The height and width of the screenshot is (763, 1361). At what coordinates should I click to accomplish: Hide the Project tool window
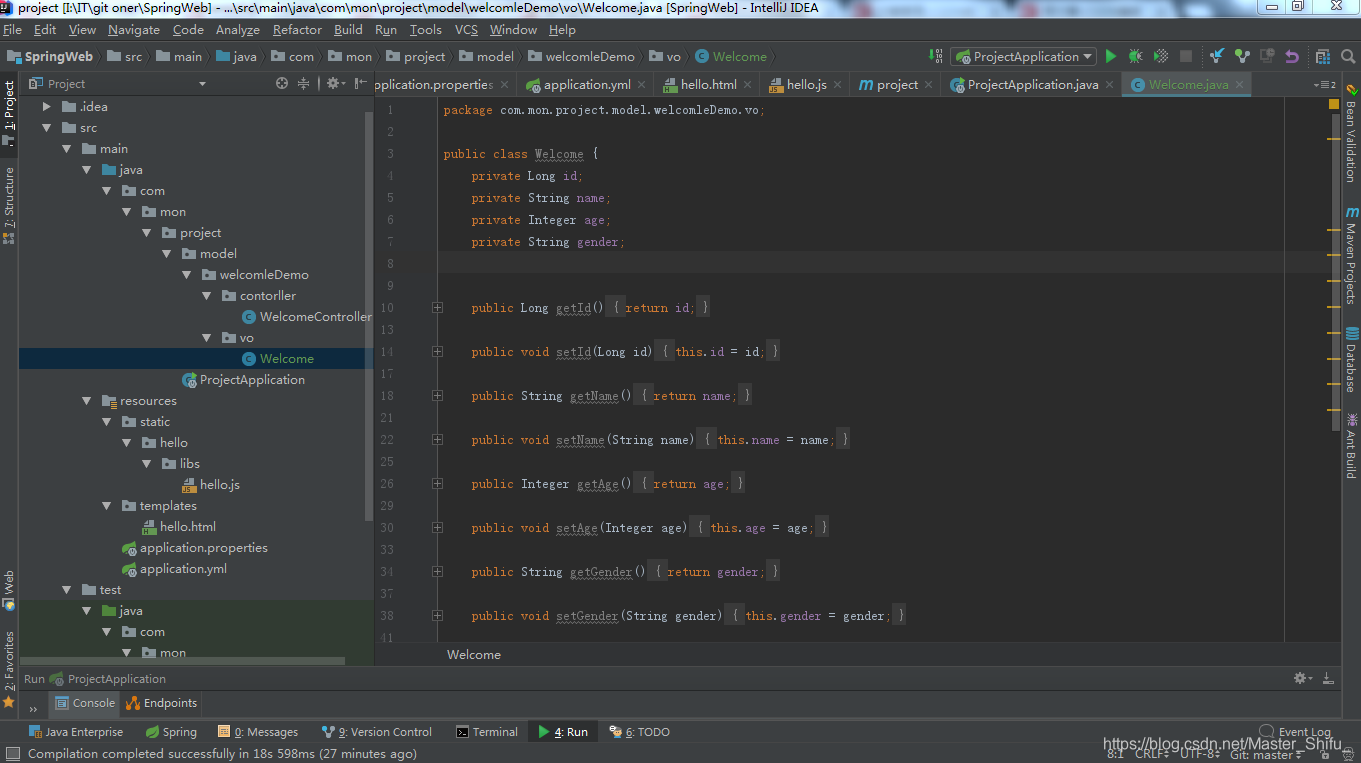pos(359,84)
